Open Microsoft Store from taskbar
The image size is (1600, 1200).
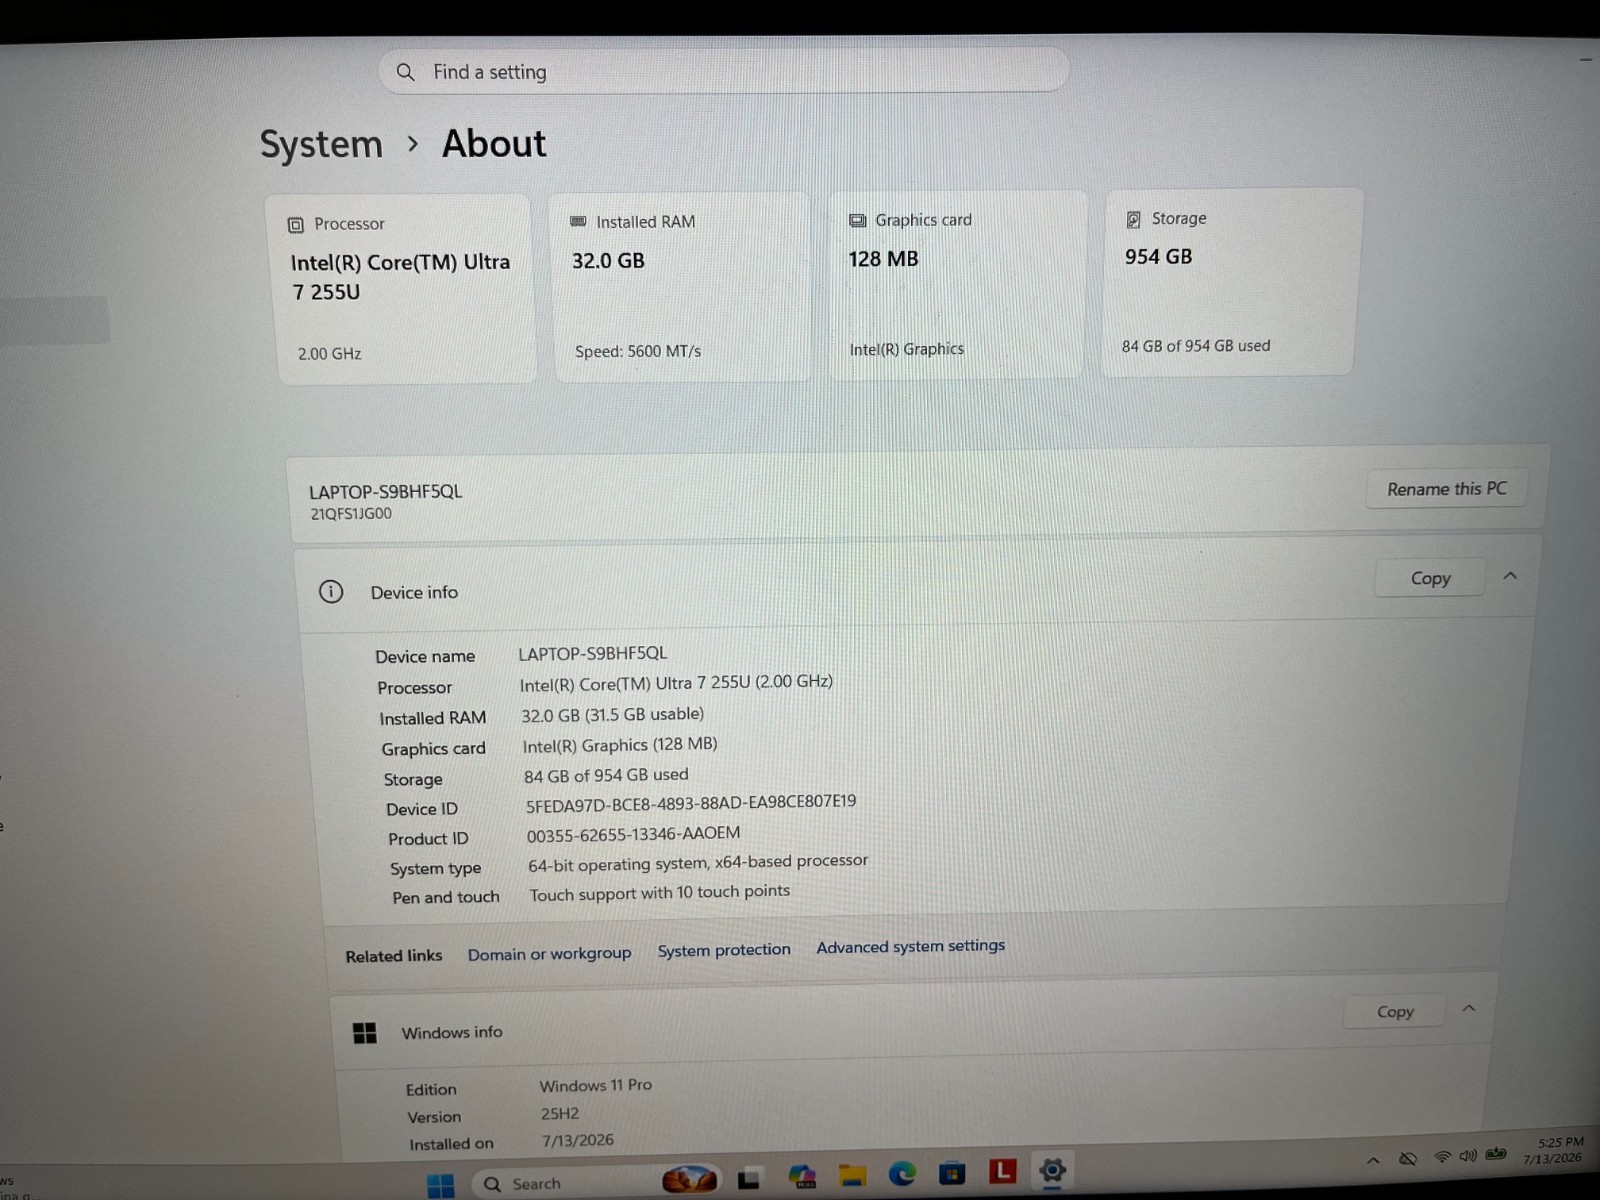tap(952, 1172)
